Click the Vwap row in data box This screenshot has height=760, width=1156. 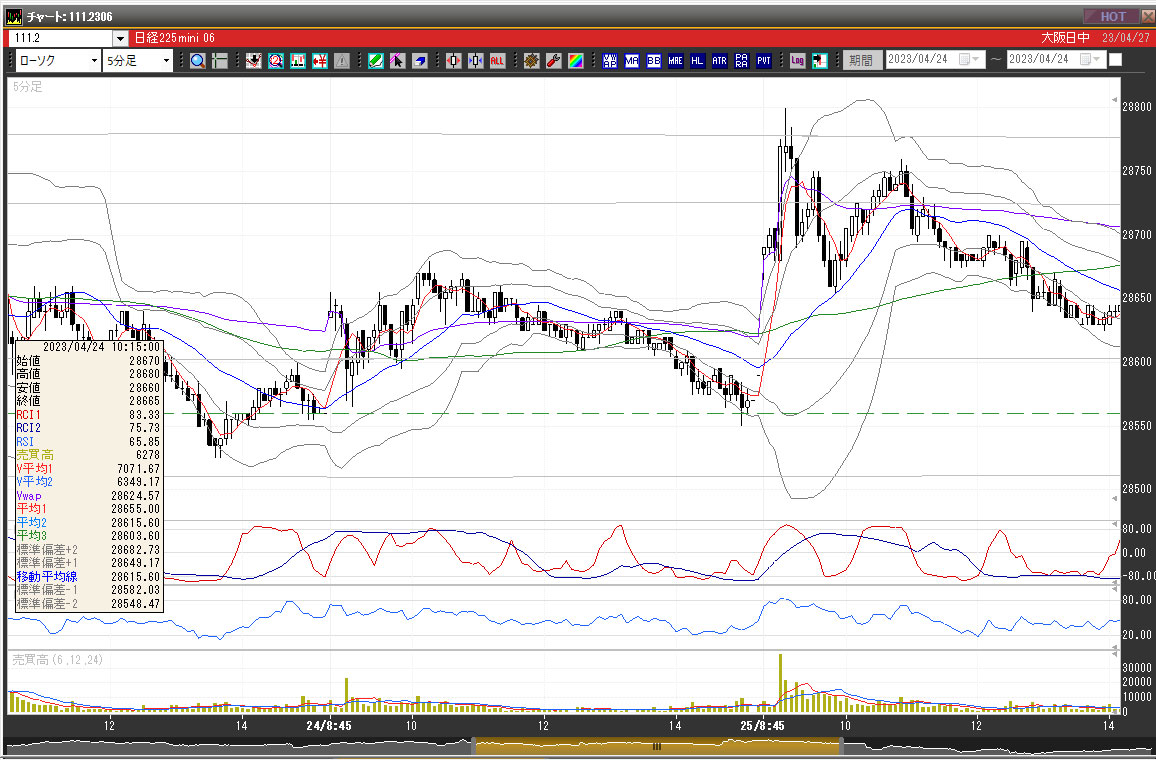[x=88, y=496]
